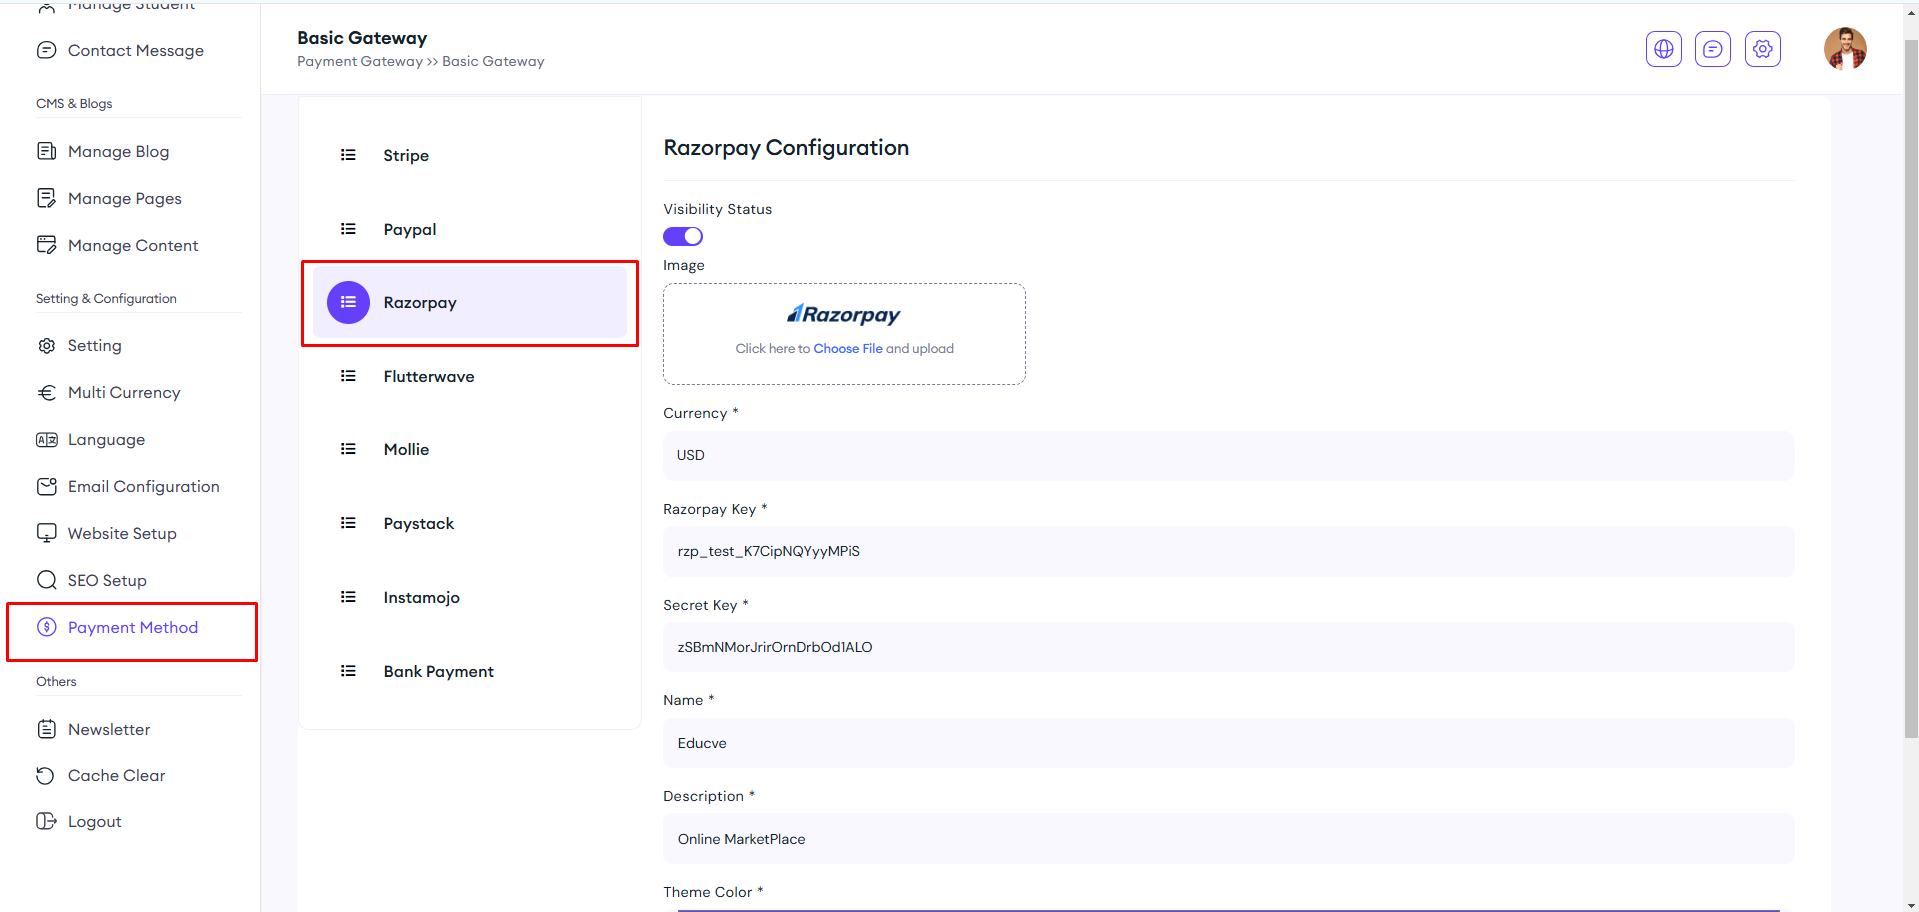The height and width of the screenshot is (912, 1919).
Task: Select the Stripe gateway tab
Action: pos(405,156)
